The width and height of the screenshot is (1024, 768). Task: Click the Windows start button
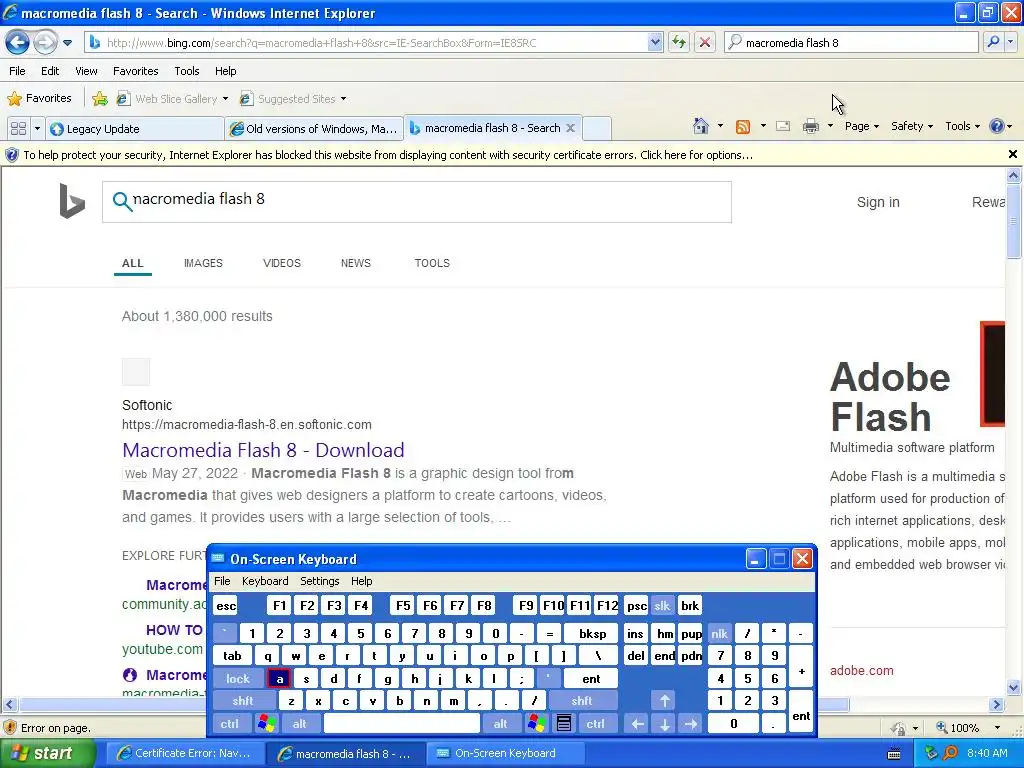tap(47, 753)
